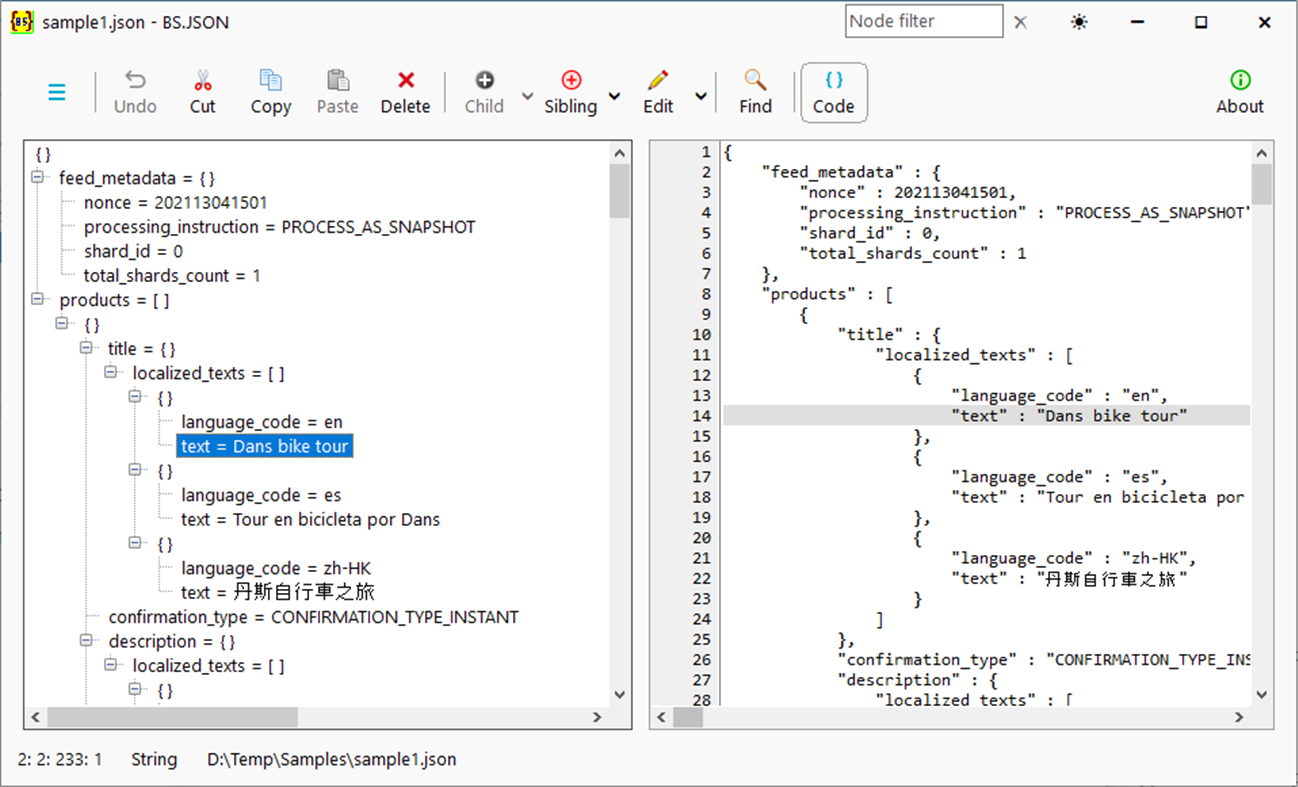The image size is (1298, 787).
Task: Select the nonce = 202113041501 node
Action: coord(176,203)
